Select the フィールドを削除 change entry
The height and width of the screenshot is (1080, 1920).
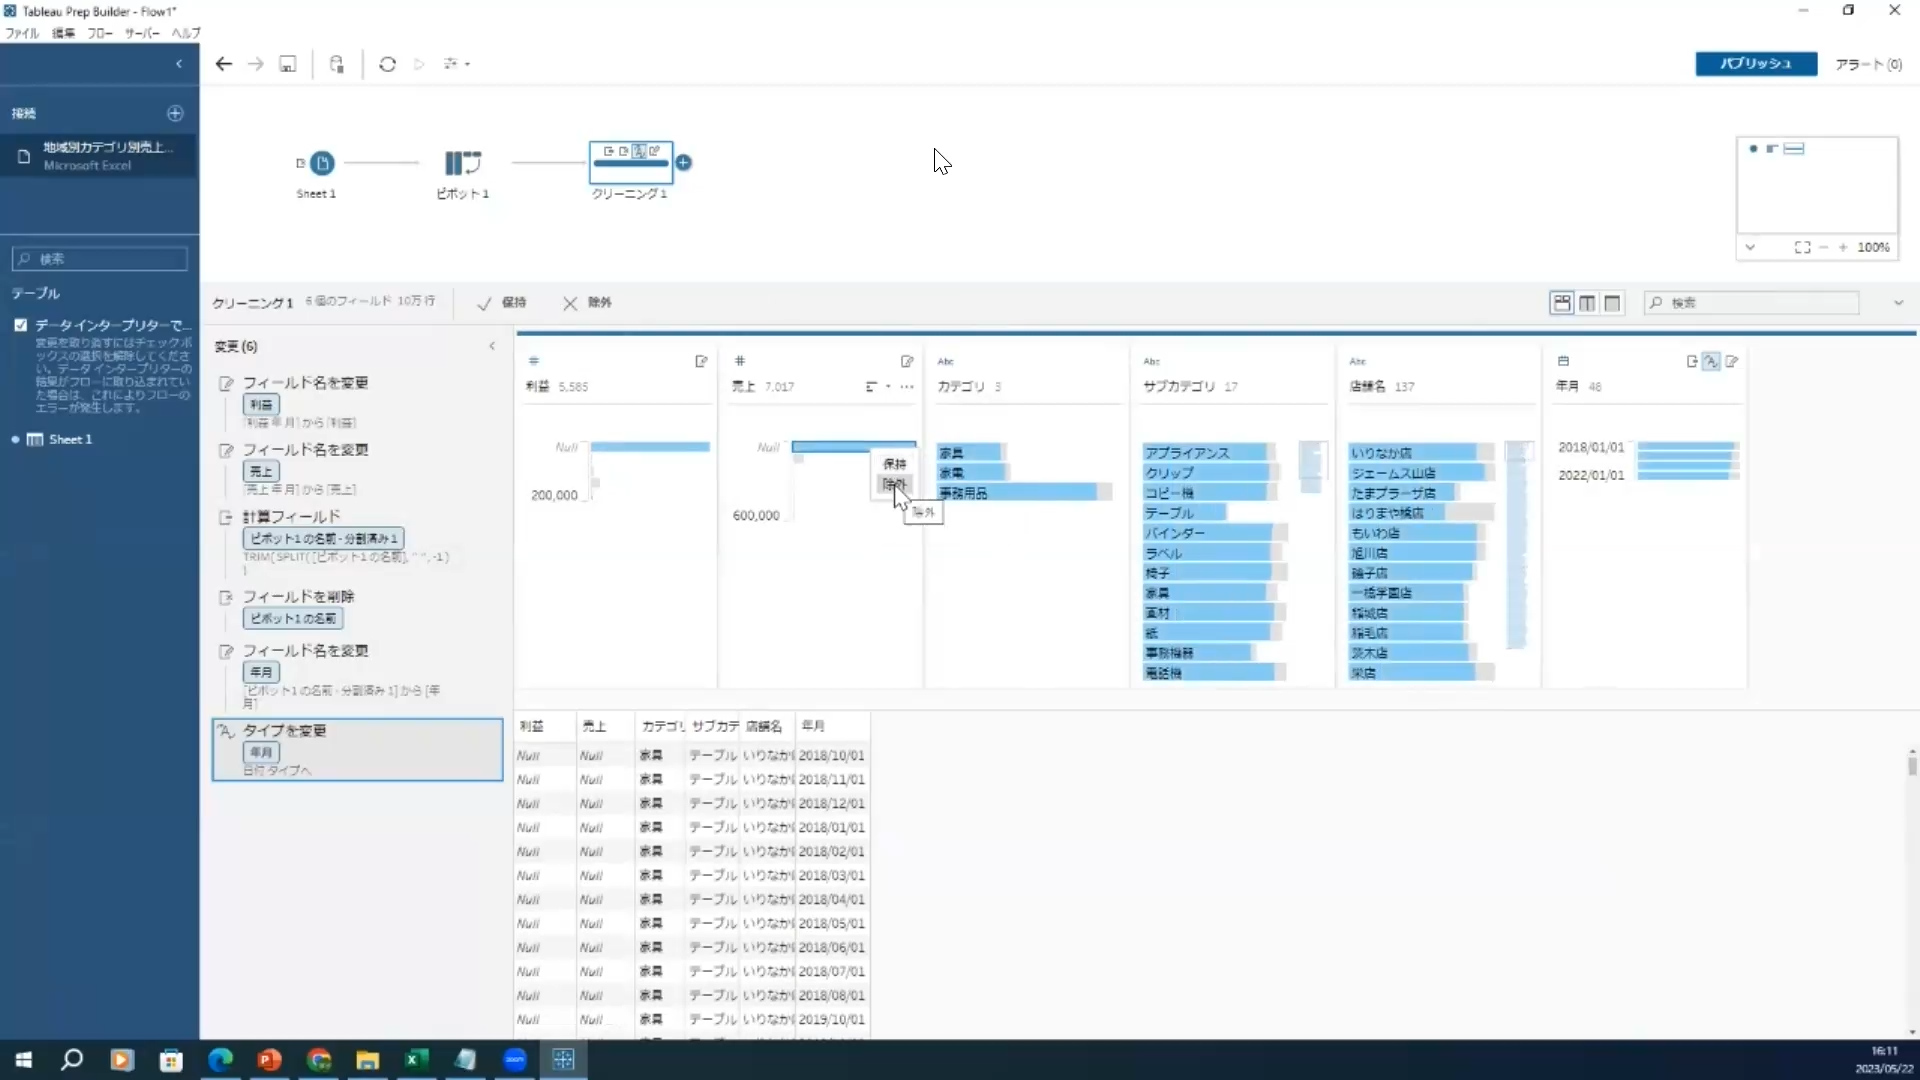pos(357,608)
